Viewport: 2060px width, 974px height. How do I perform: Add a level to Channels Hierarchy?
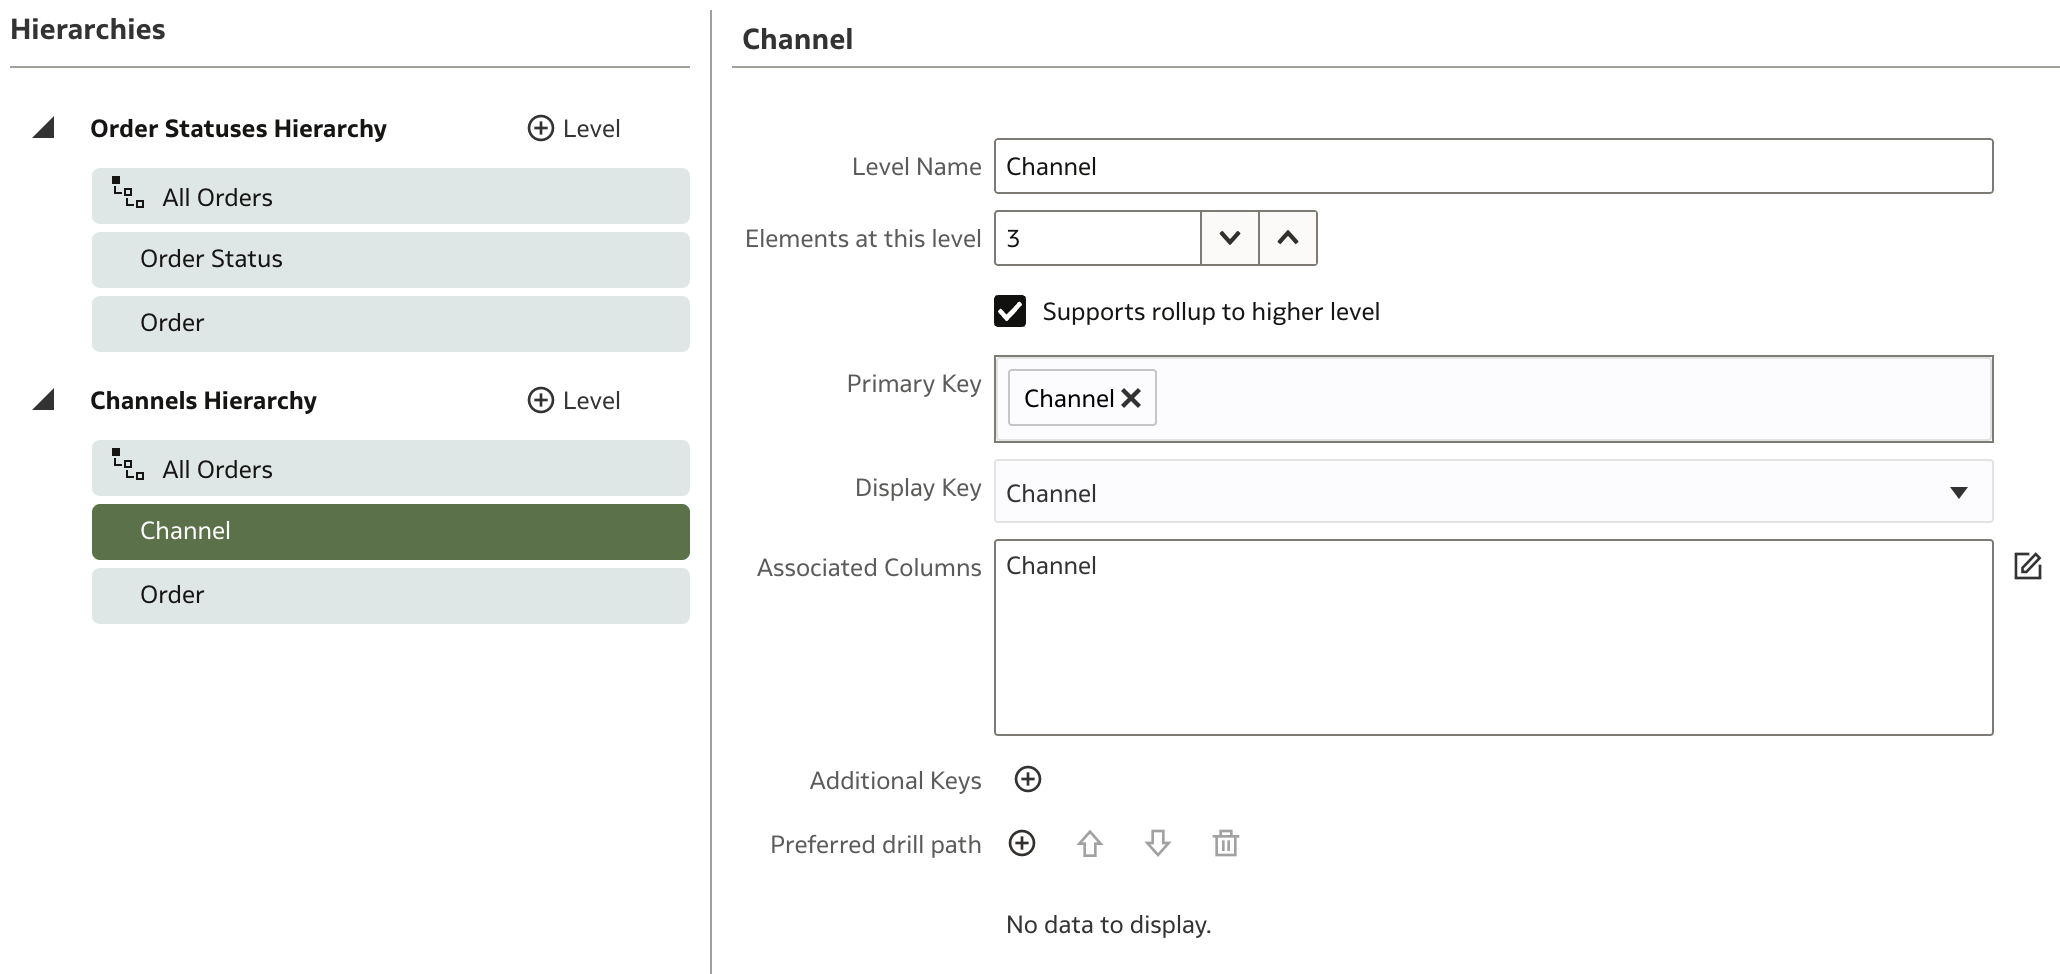coord(574,400)
